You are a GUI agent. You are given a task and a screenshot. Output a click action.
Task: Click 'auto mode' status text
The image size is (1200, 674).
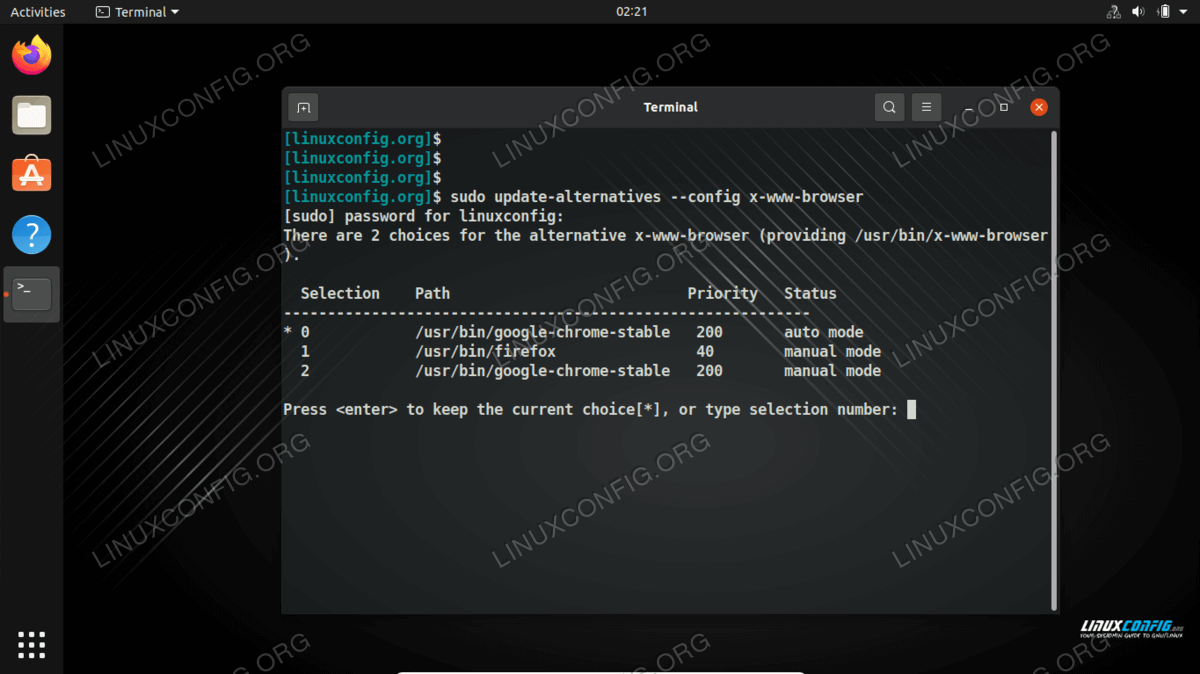pos(824,332)
